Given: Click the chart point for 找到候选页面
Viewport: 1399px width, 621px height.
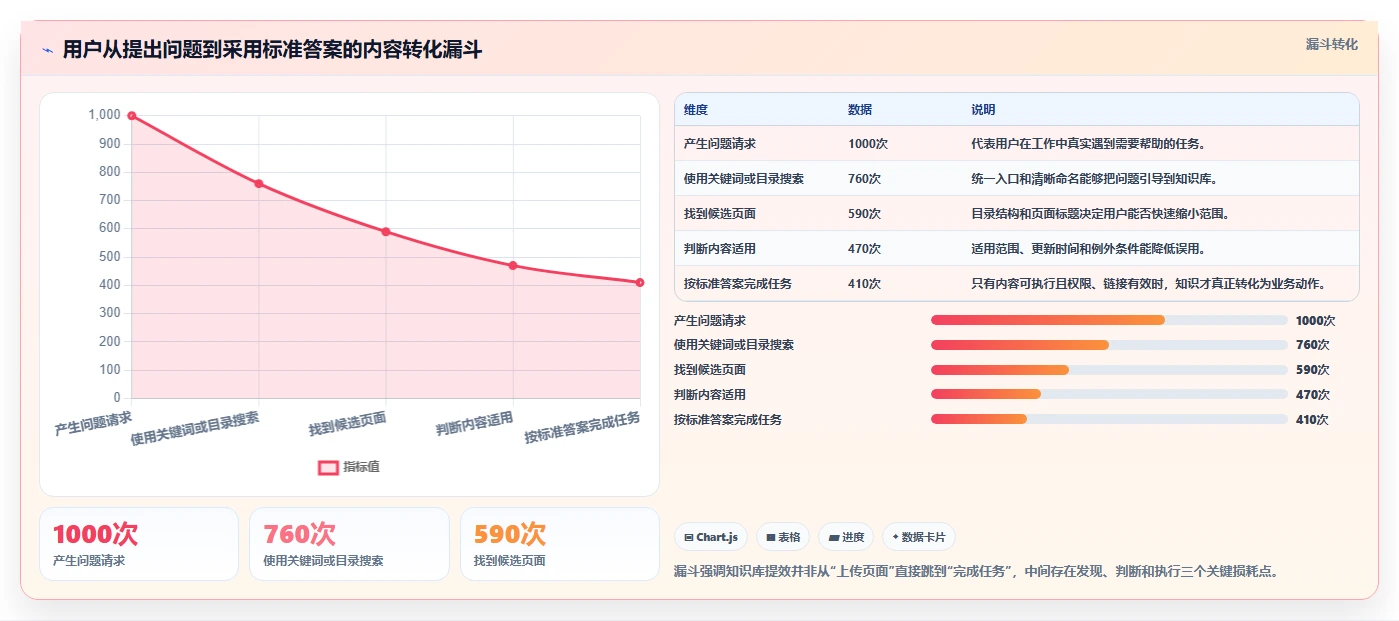Looking at the screenshot, I should [x=386, y=232].
